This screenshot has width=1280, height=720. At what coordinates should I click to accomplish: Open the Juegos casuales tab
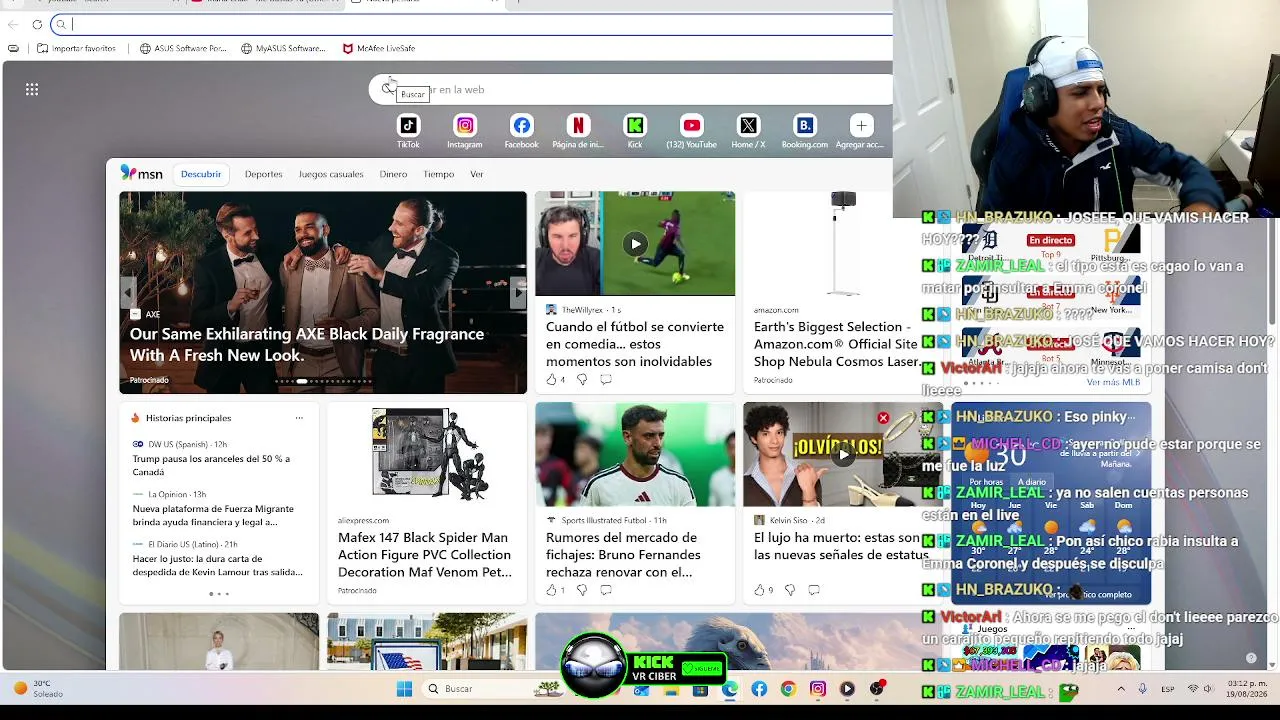331,174
